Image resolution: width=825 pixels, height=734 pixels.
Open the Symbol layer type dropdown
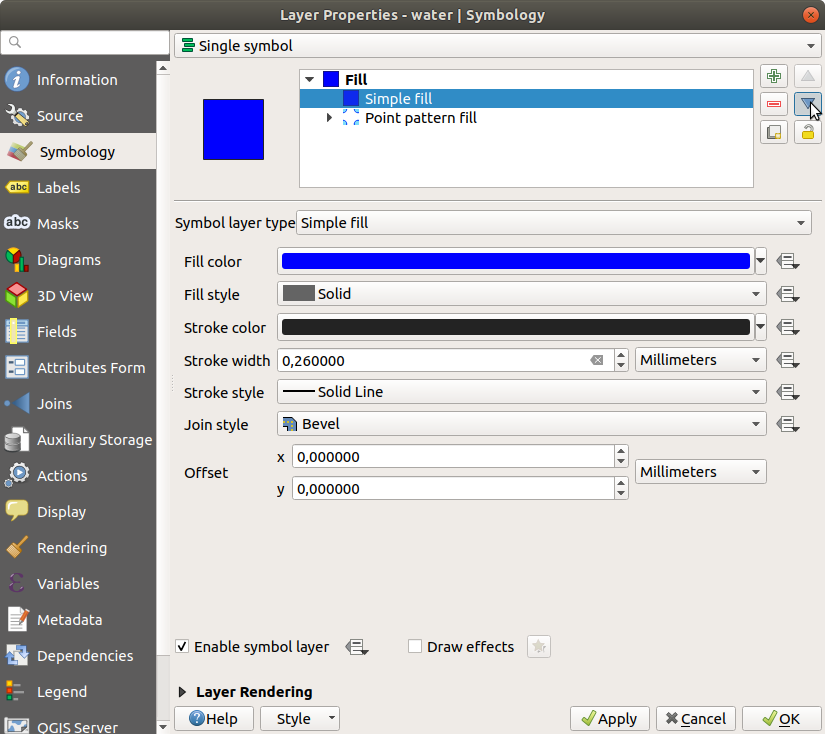[x=555, y=223]
